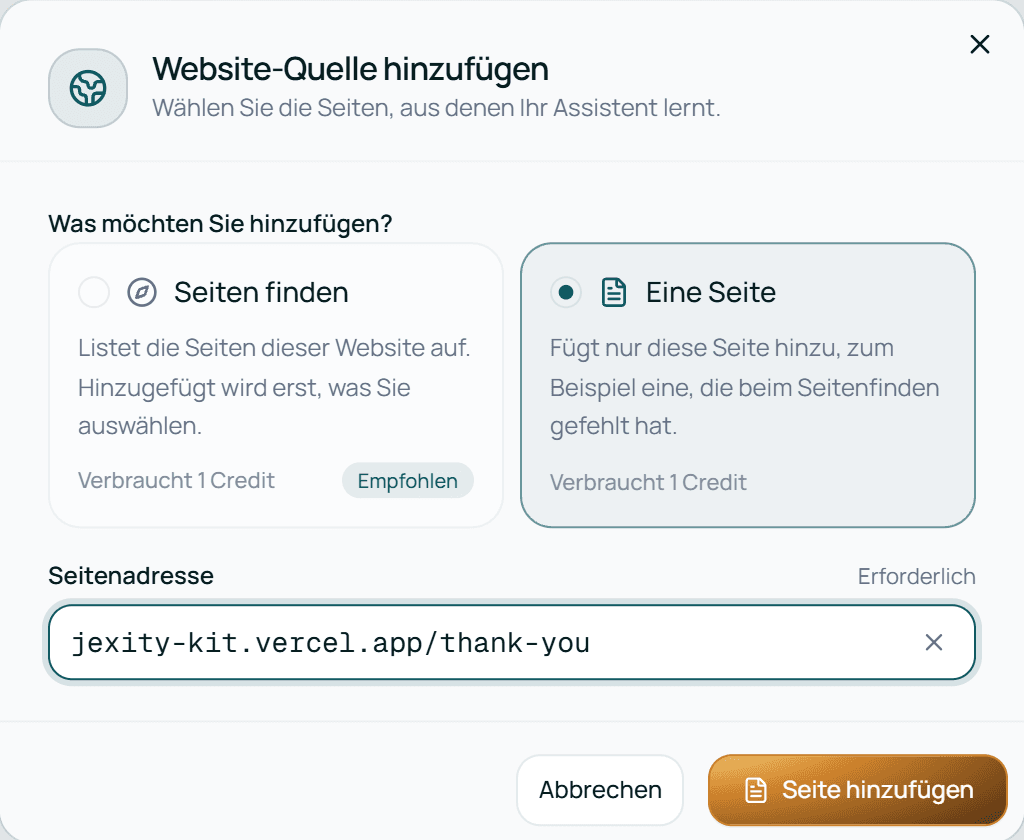Click the compass icon next to Seiten finden

[142, 292]
